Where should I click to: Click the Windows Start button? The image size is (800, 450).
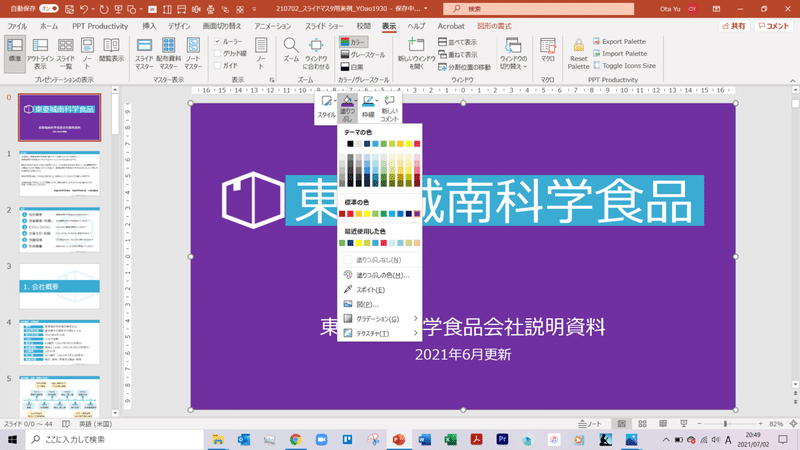12,439
